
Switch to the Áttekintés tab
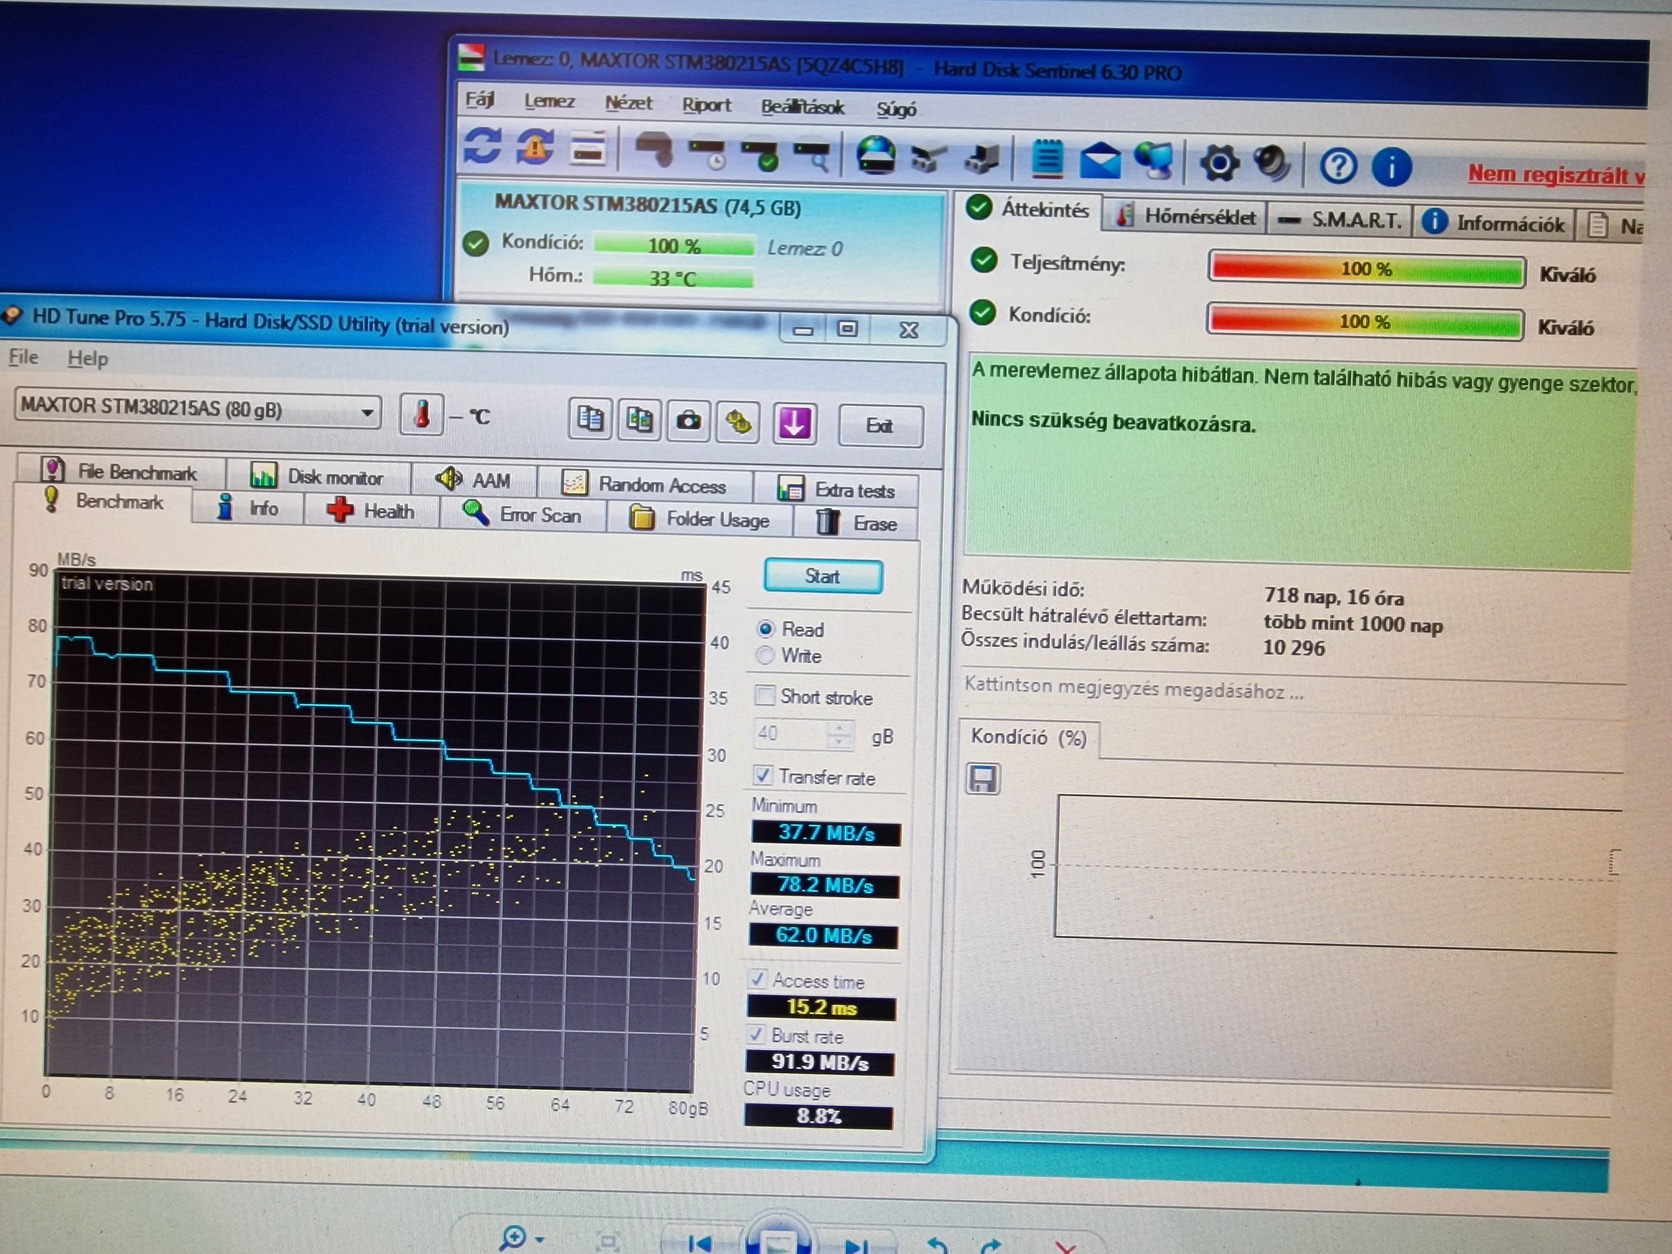(1029, 209)
